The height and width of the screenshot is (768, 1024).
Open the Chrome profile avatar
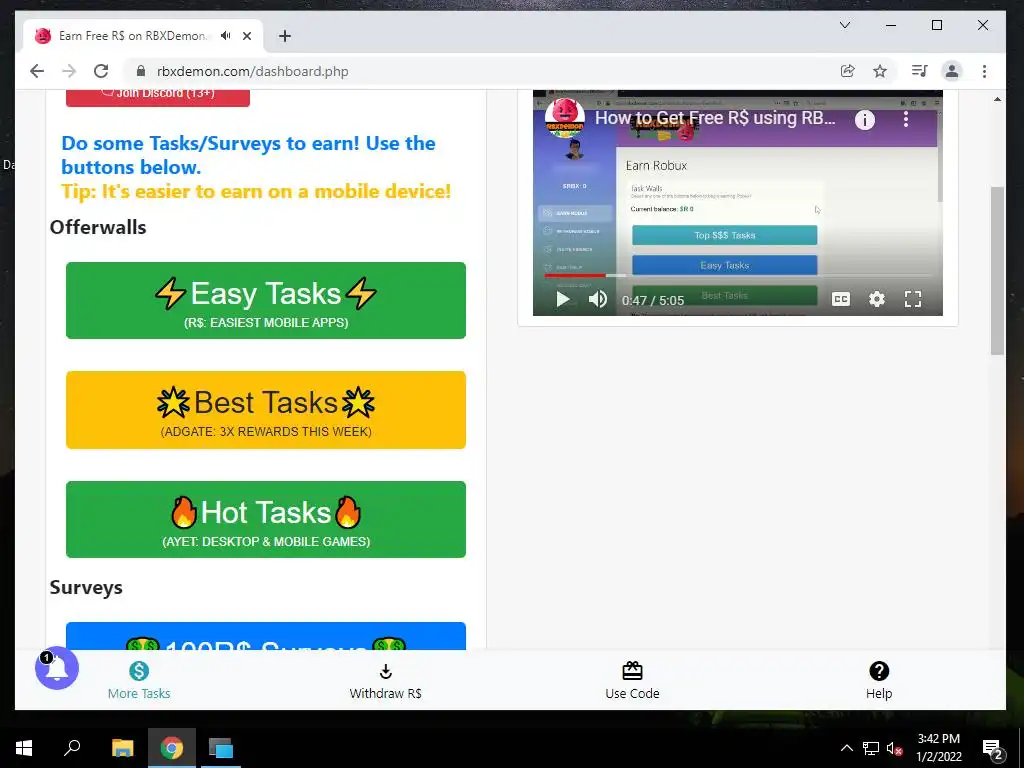(952, 71)
